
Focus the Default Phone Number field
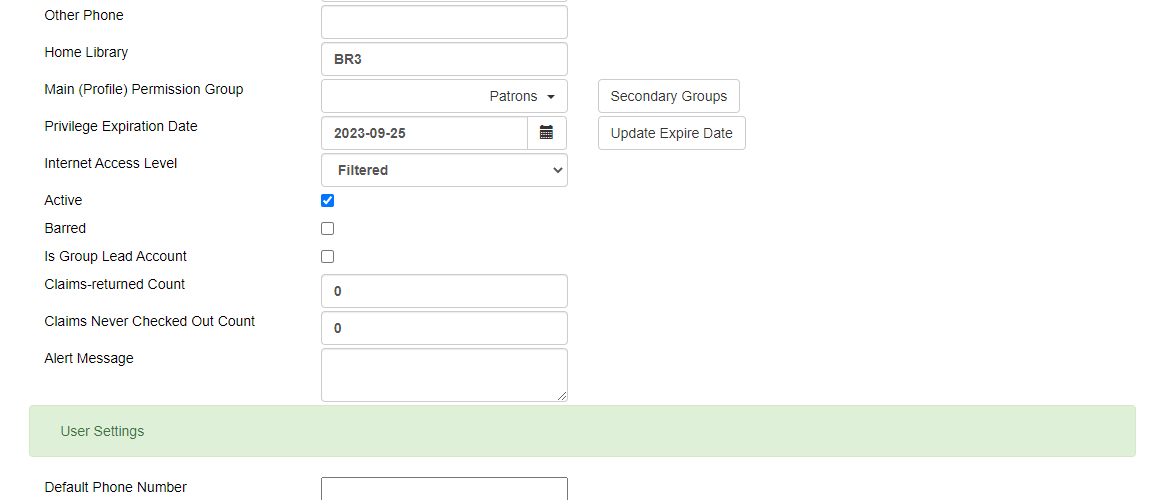coord(444,489)
